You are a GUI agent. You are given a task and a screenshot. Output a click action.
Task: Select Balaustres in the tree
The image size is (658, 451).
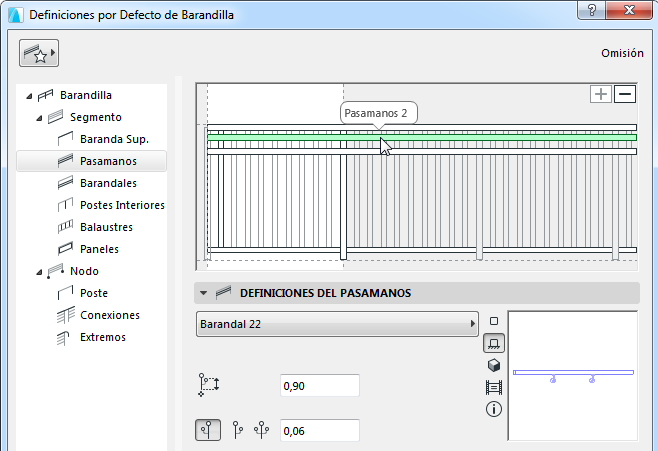(x=106, y=227)
